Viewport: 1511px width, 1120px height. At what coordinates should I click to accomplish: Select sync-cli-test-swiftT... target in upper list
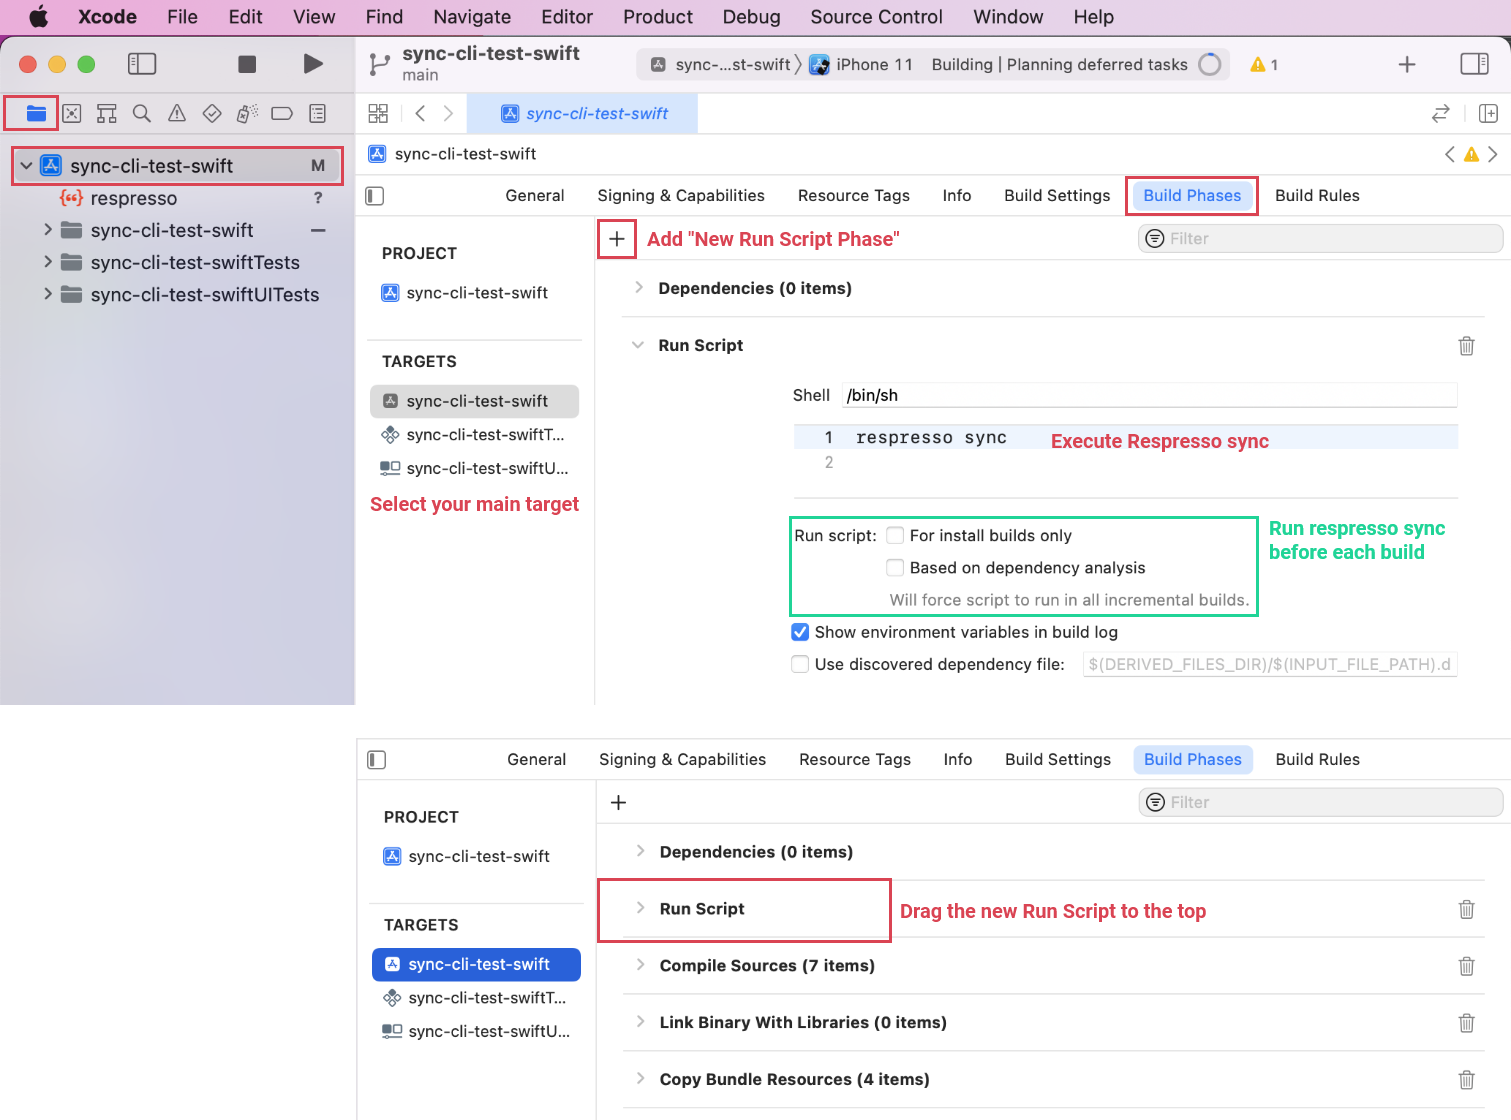click(x=474, y=435)
